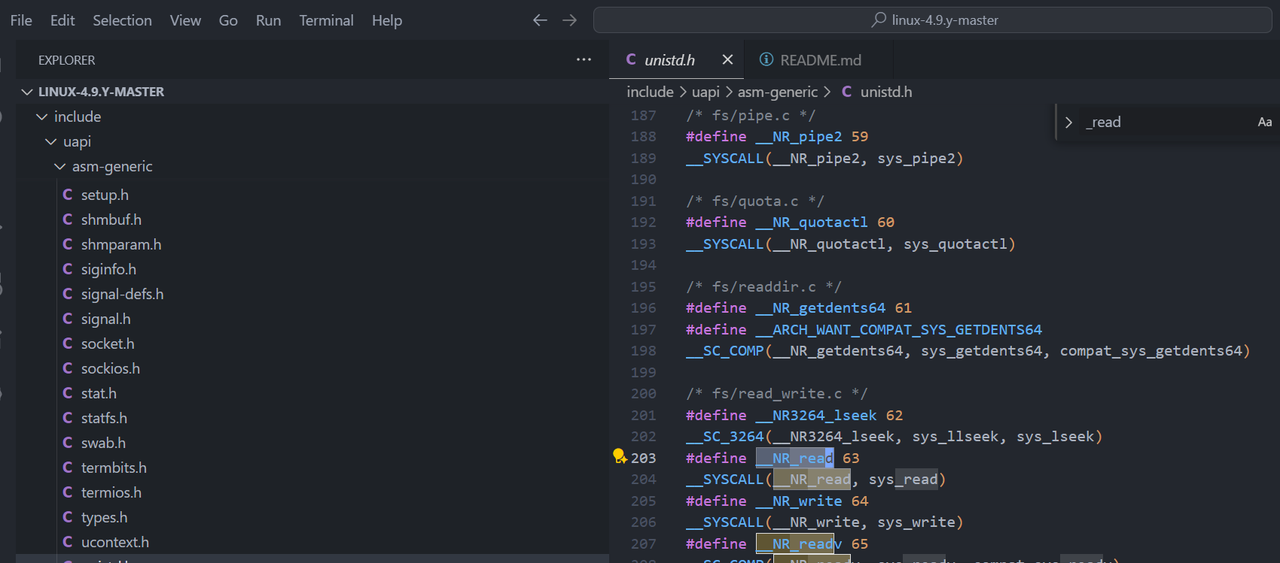Click the C icon in unistd.h breadcrumb
This screenshot has height=563, width=1280.
pyautogui.click(x=847, y=92)
